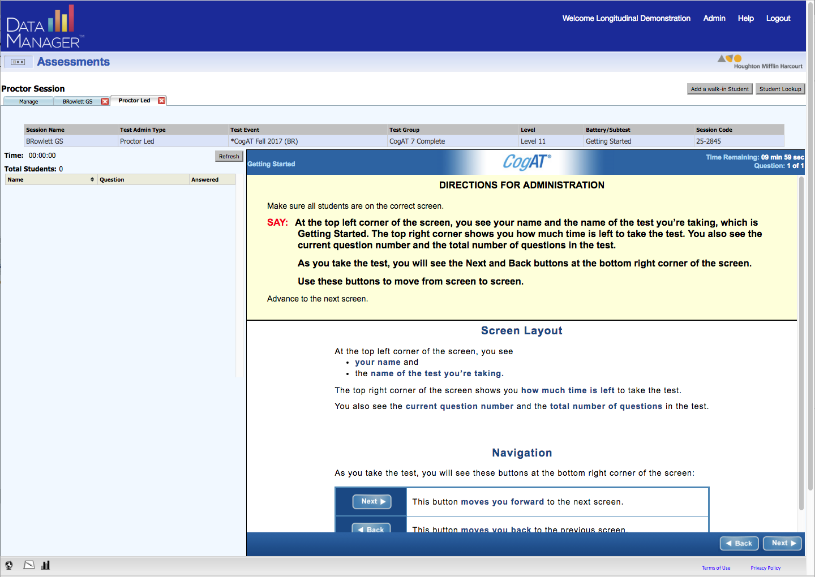Click the Navigation heading
Screen dimensions: 818x580
(523, 454)
